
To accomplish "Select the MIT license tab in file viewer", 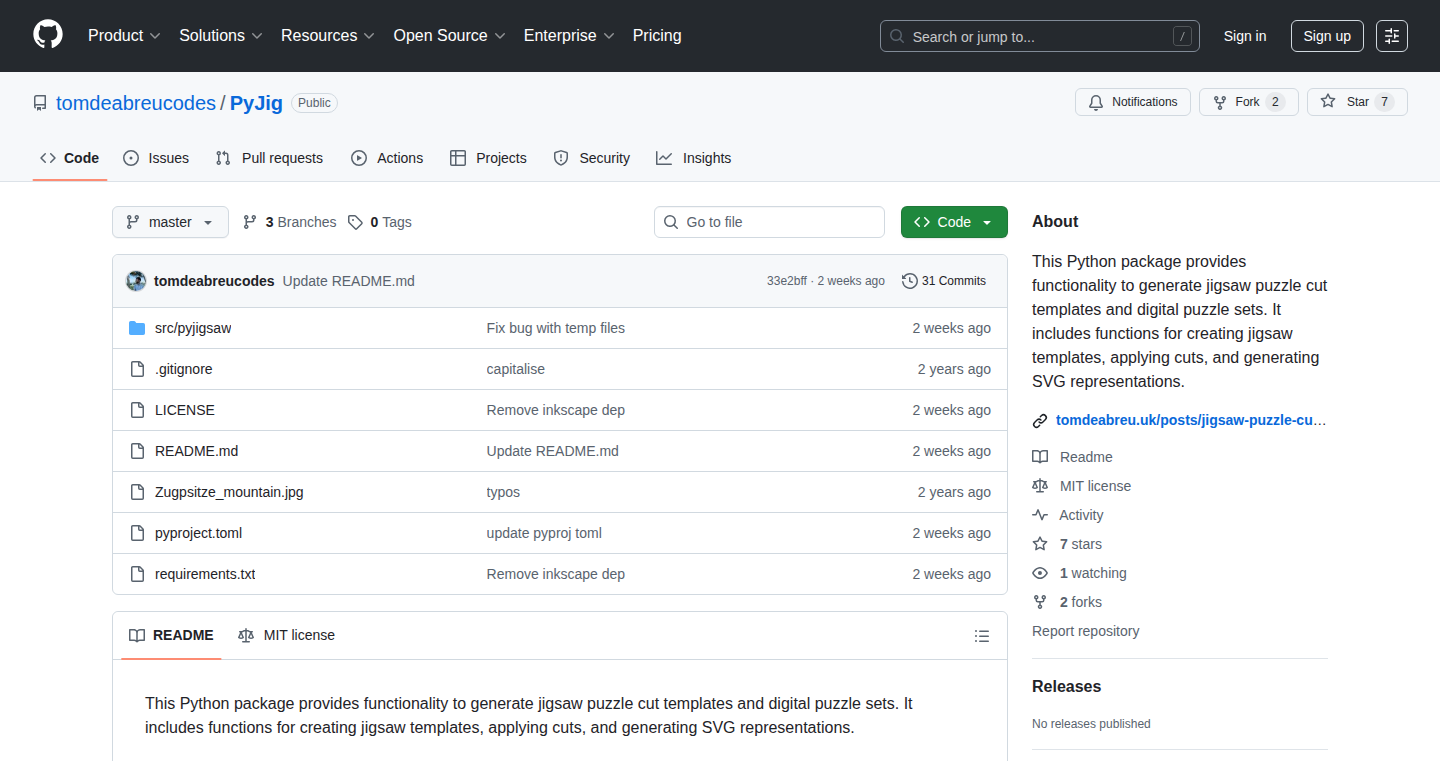I will click(286, 636).
